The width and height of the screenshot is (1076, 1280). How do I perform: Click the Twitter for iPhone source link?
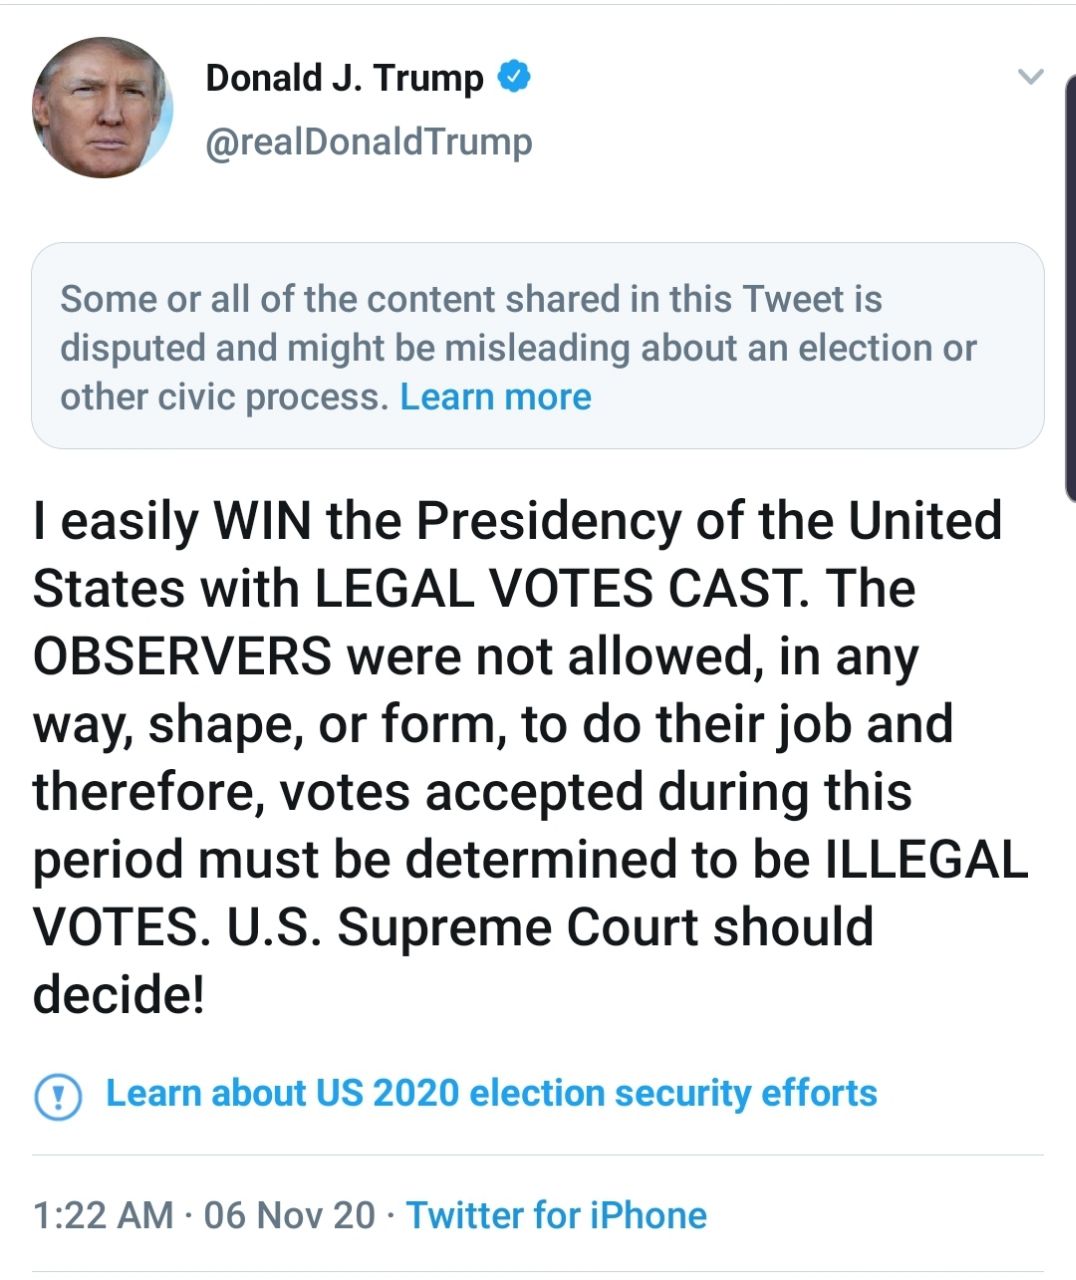(556, 1215)
